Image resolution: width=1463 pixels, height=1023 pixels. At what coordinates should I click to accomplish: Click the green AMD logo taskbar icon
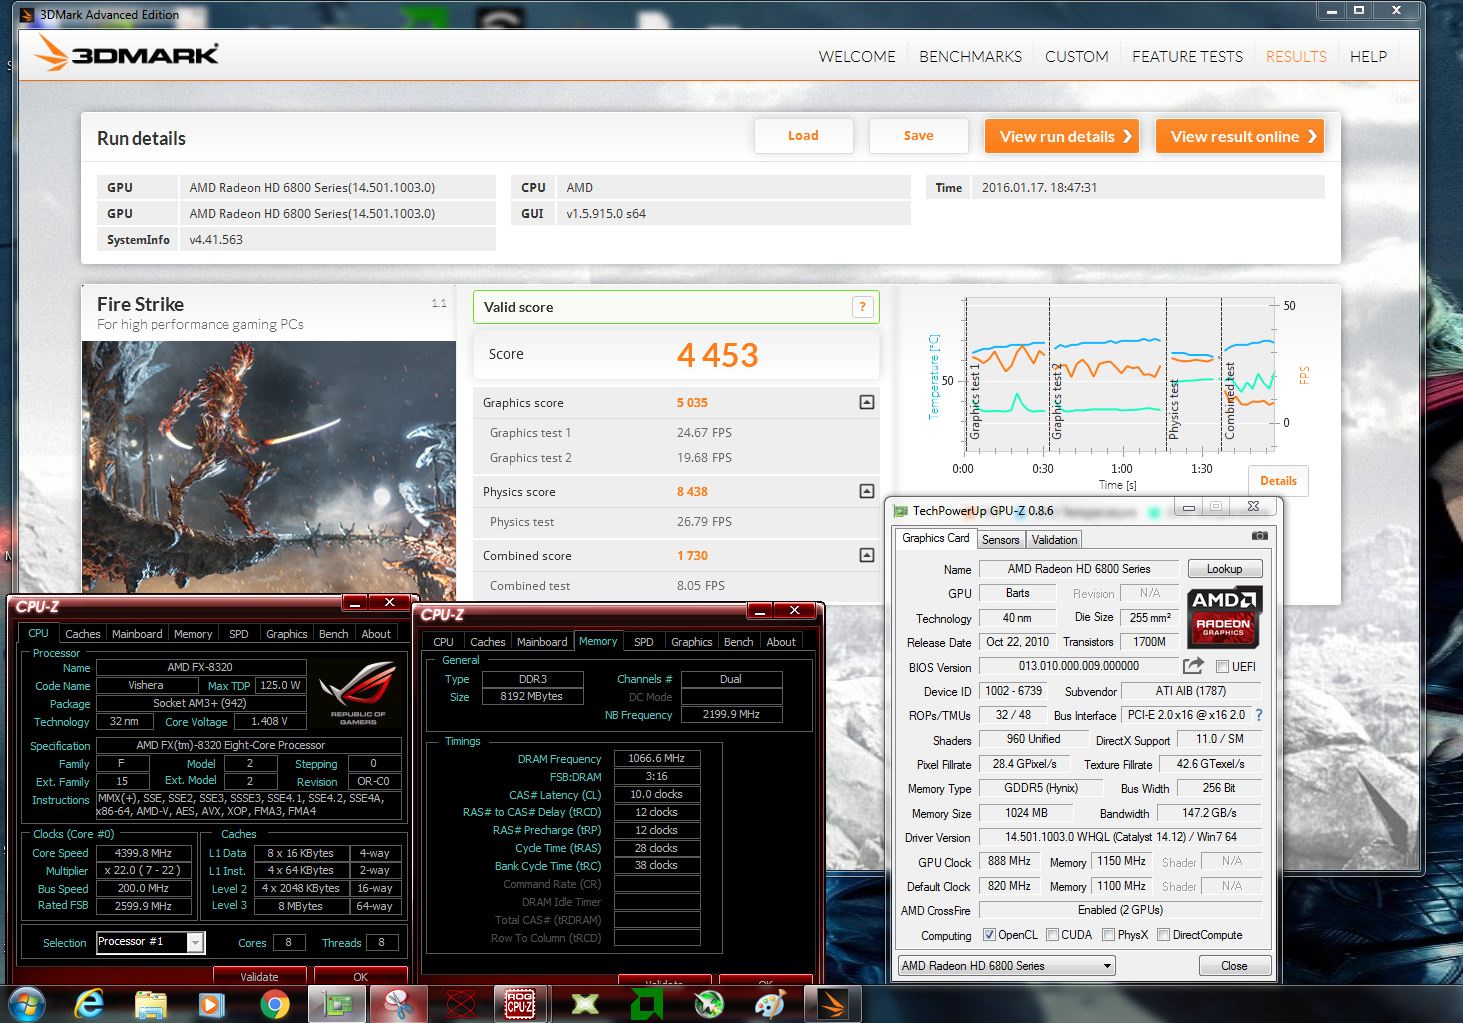pyautogui.click(x=647, y=1004)
